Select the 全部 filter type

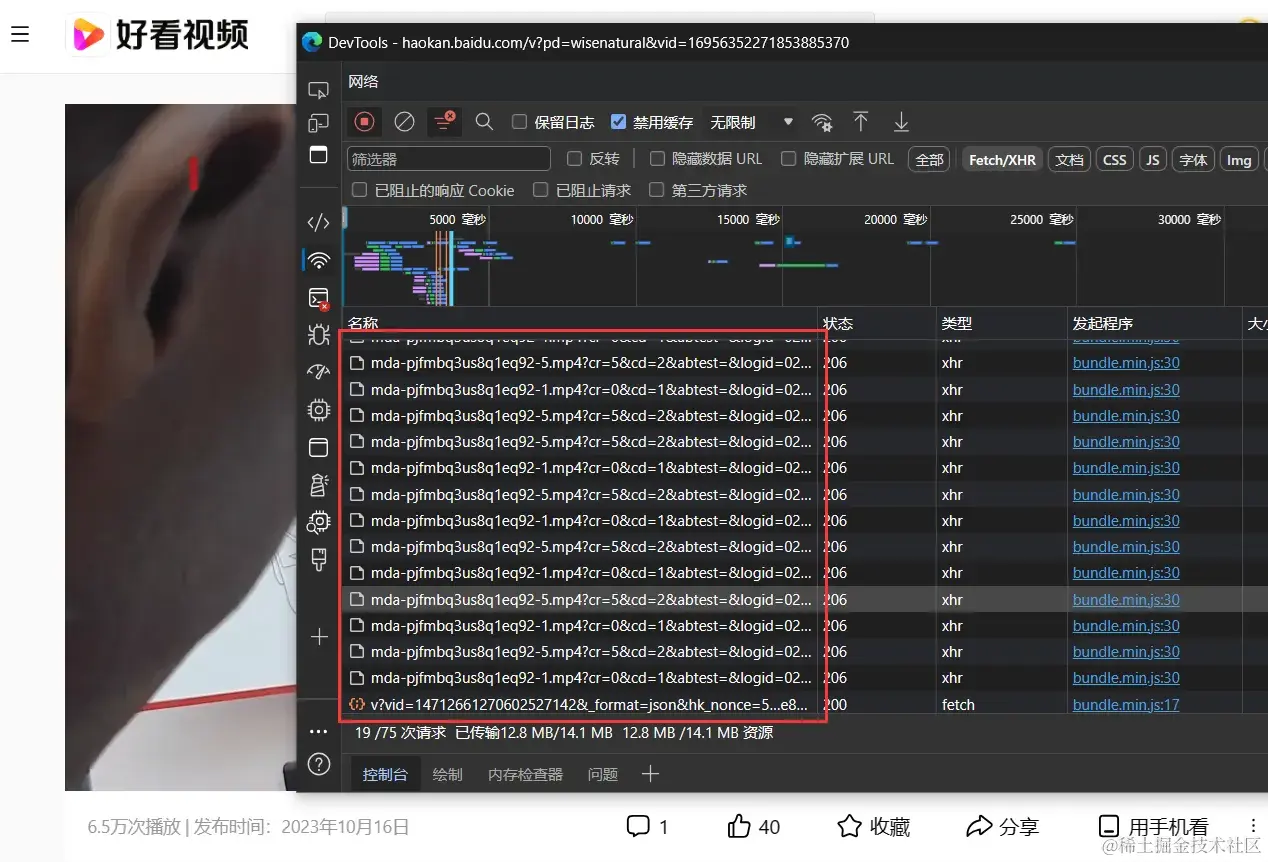pos(929,159)
